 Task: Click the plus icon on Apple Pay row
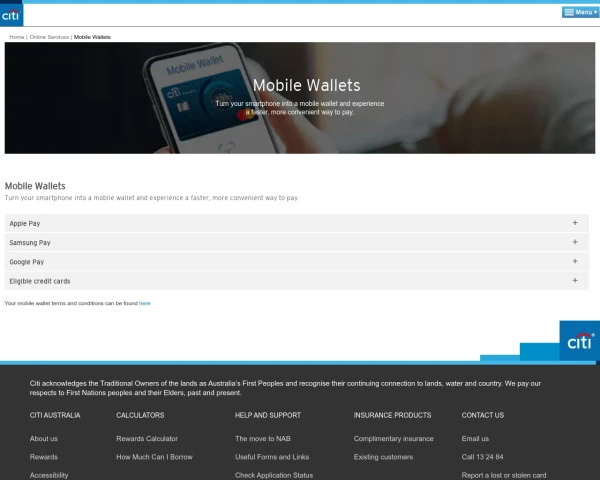[575, 223]
